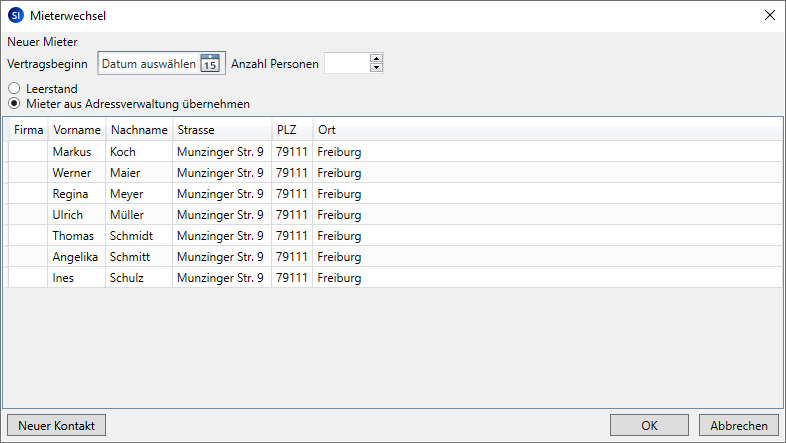Click the Vertragsbeginn date field
This screenshot has width=786, height=443.
pos(148,64)
